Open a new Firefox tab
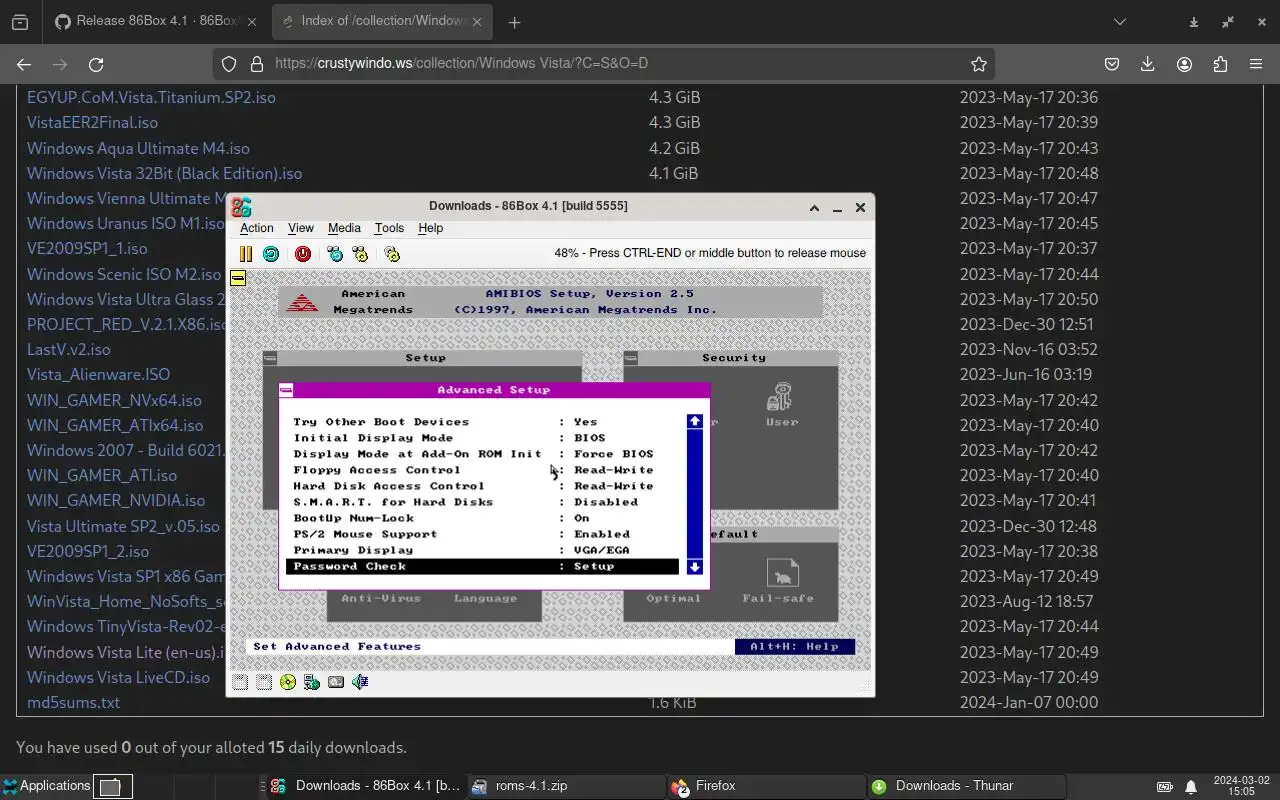Screen dimensions: 1280x800 coord(514,22)
